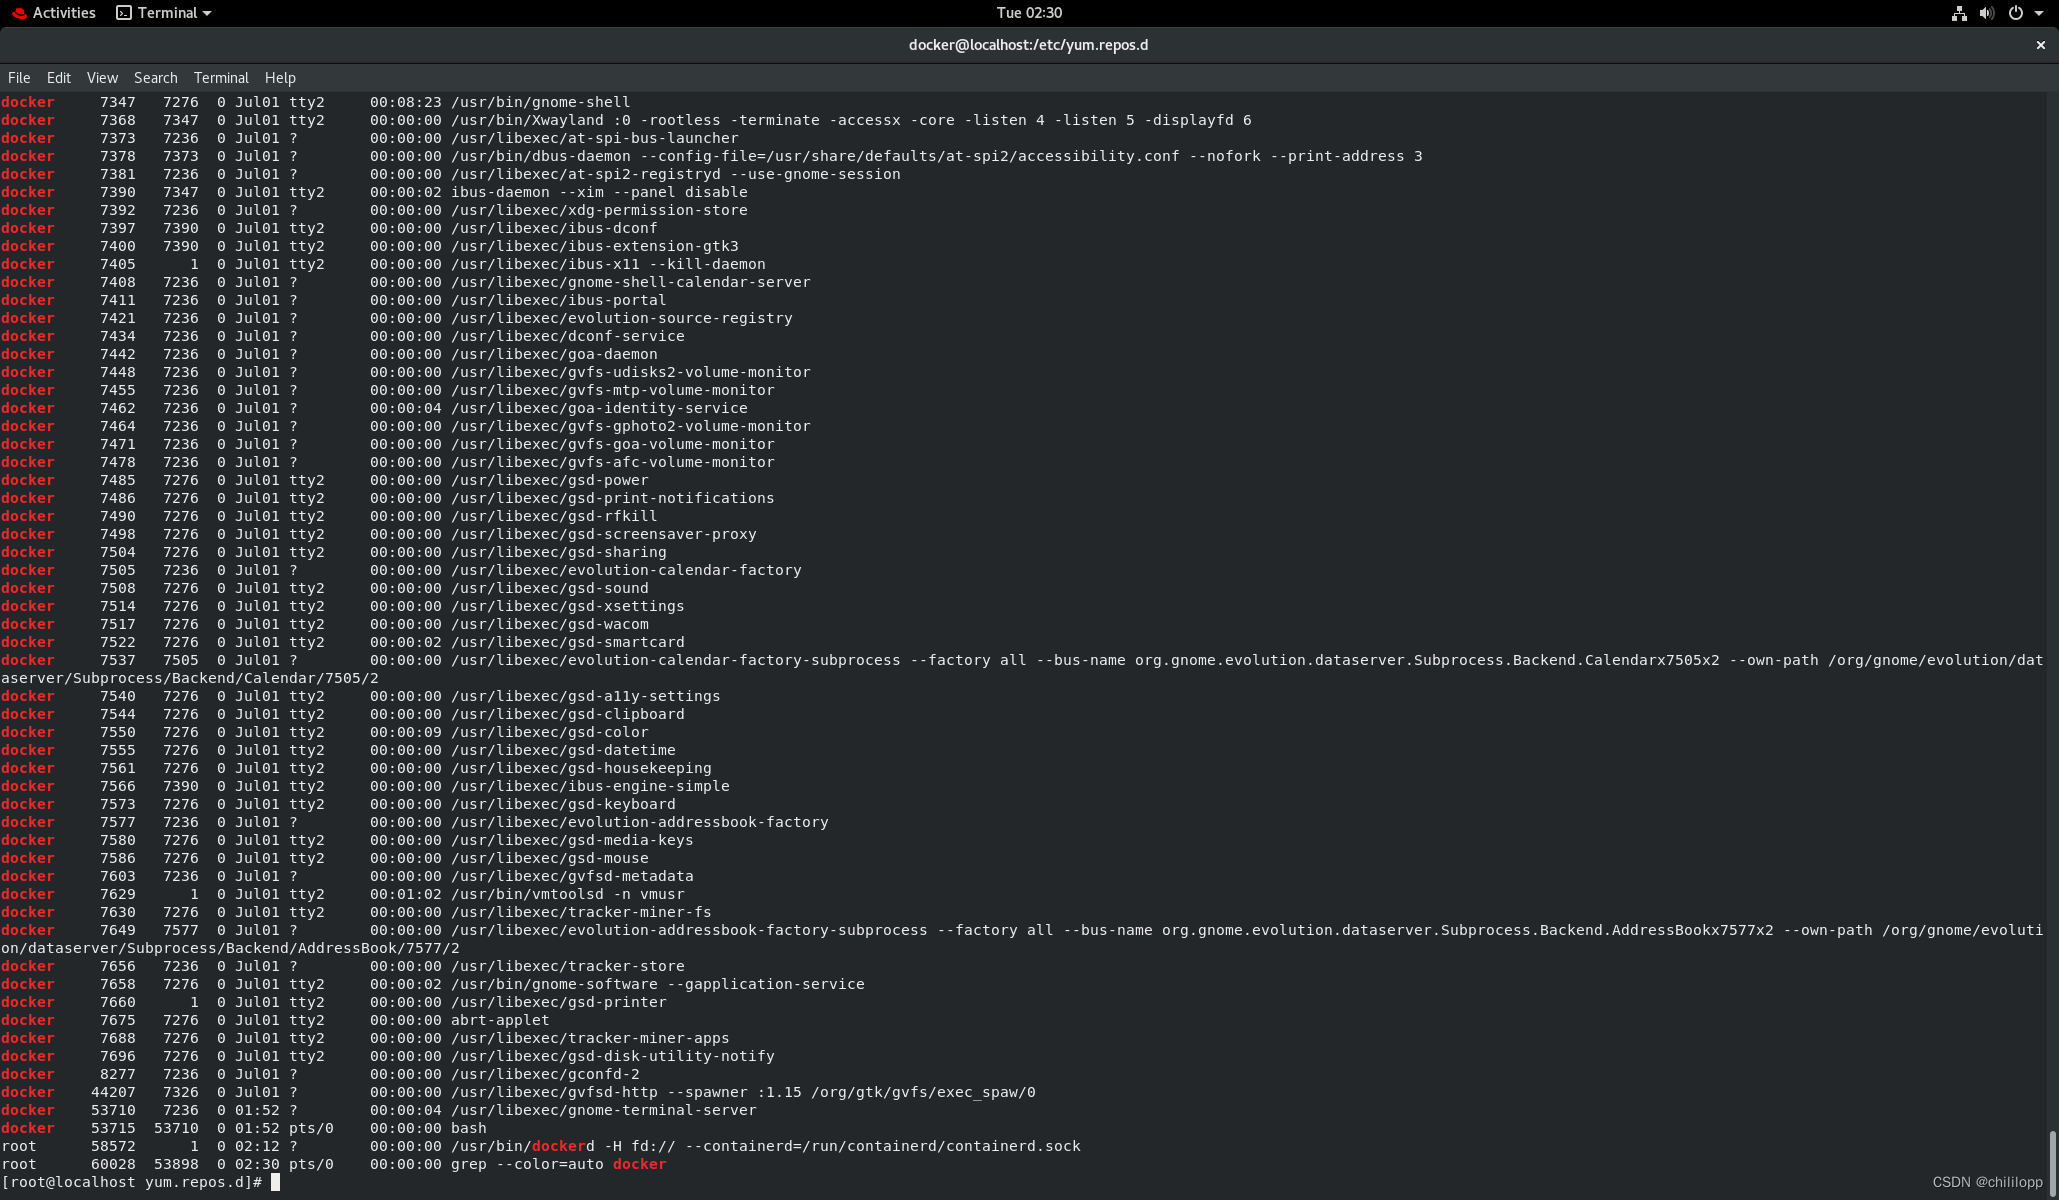Open the View menu

click(101, 77)
